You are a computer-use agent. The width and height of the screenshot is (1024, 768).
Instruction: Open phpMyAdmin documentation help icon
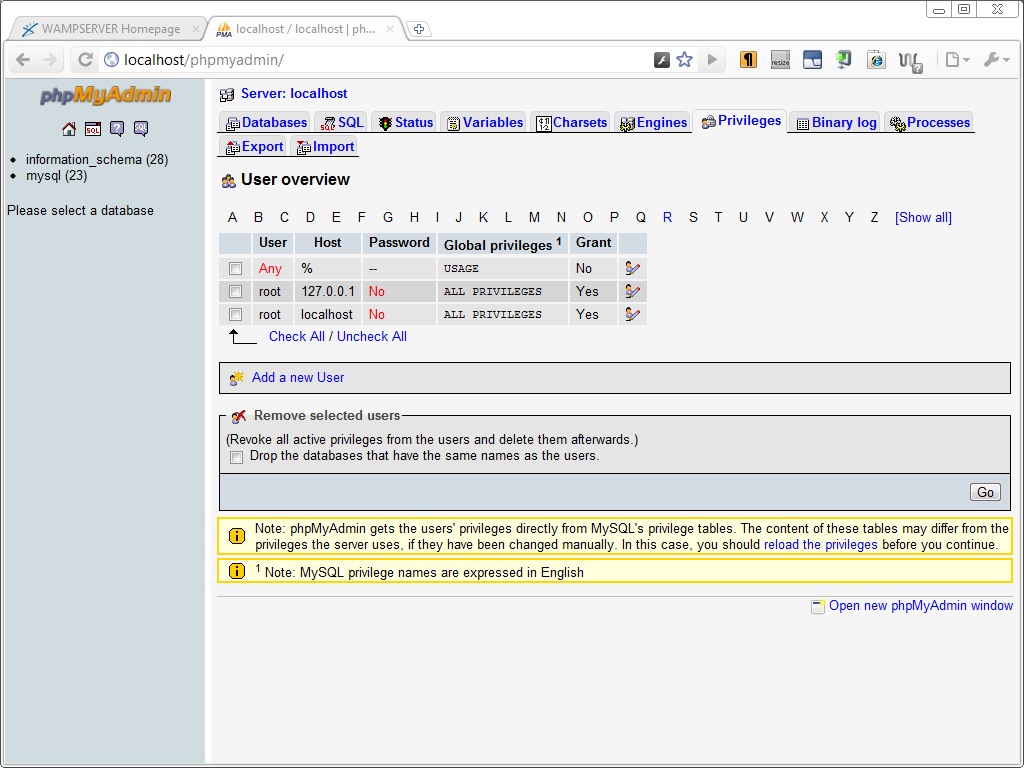(x=117, y=129)
